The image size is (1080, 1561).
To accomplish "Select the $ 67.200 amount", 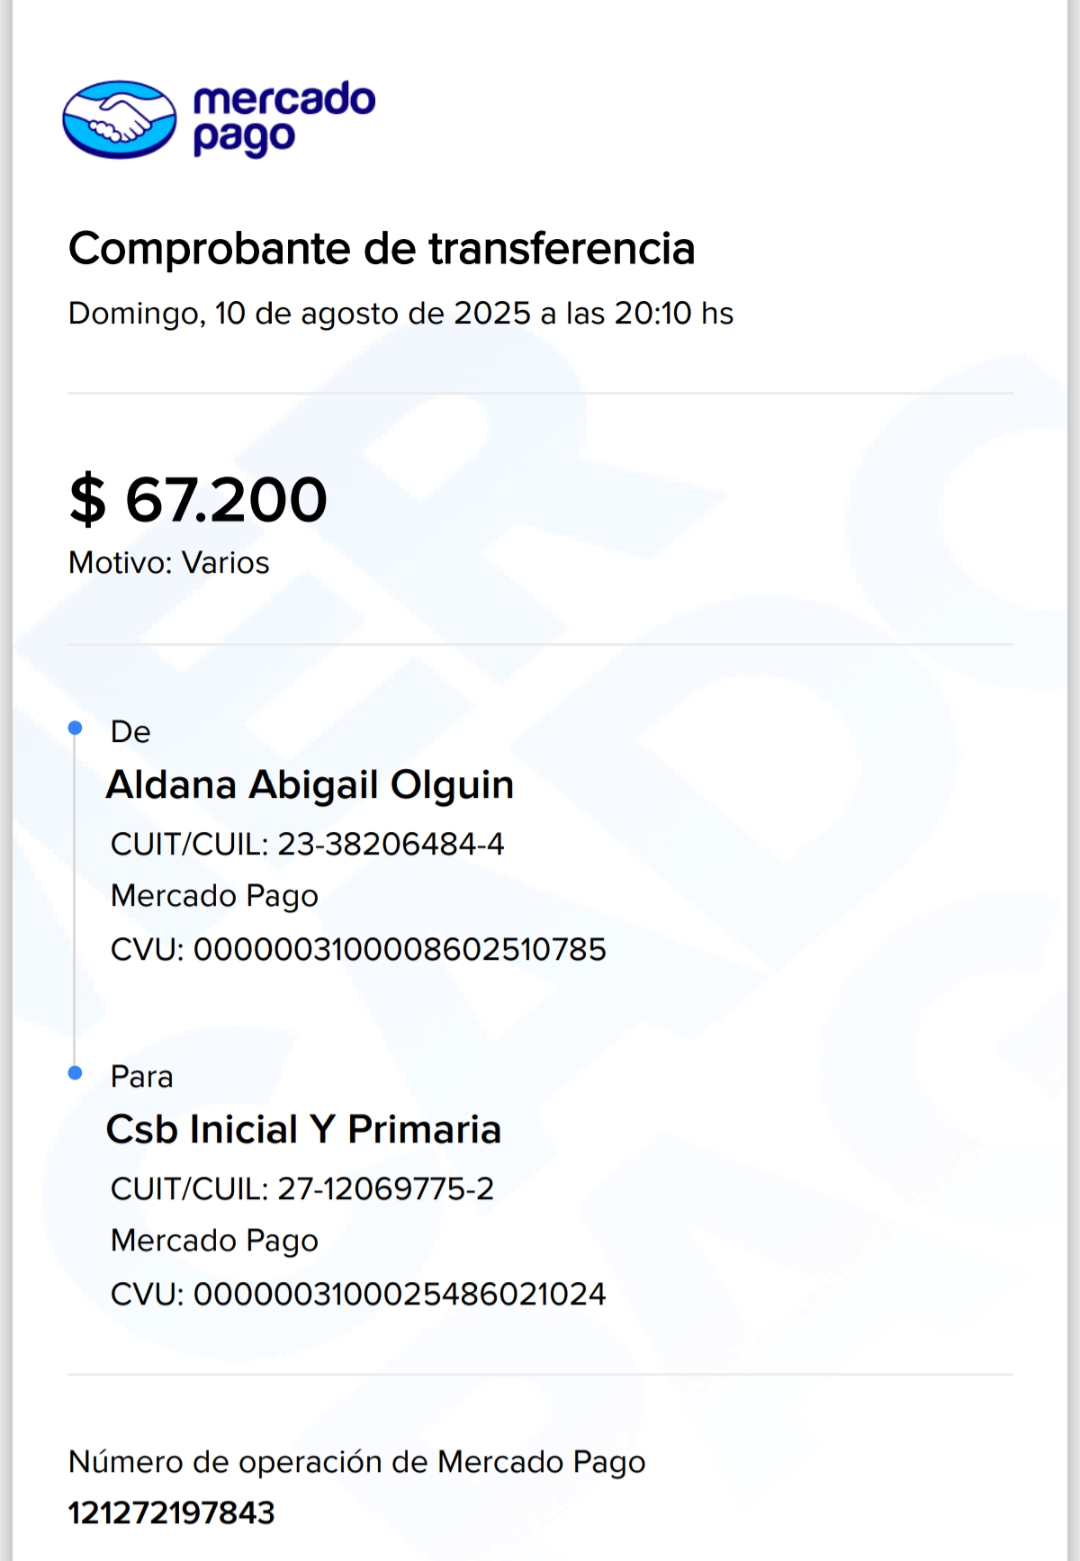I will [198, 499].
